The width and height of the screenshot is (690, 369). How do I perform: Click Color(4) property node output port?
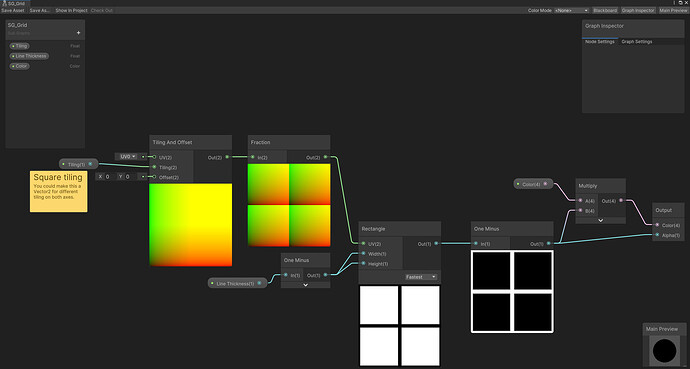point(545,184)
